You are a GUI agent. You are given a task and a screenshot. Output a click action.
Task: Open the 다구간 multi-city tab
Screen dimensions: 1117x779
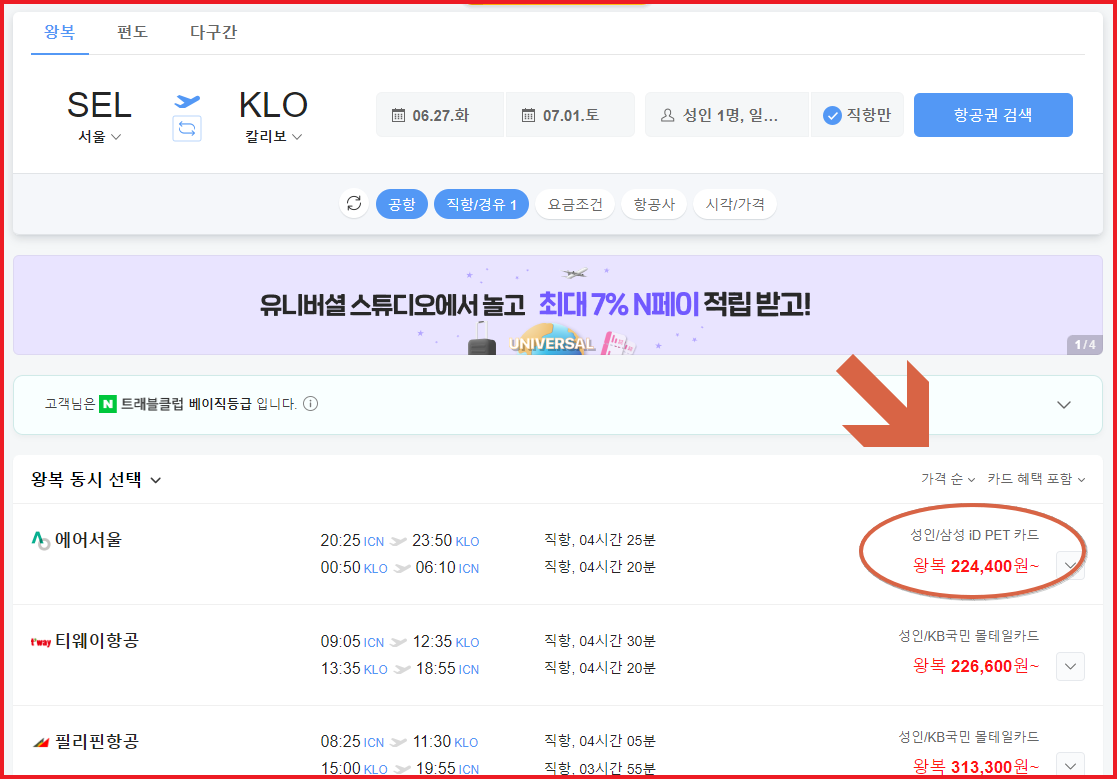[213, 32]
